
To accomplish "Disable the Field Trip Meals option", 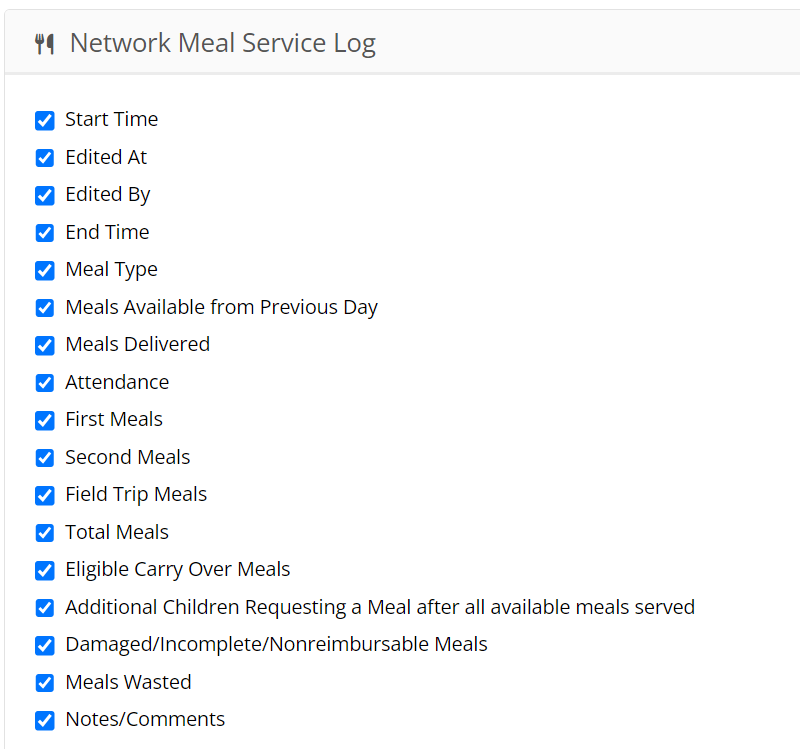I will (x=45, y=495).
